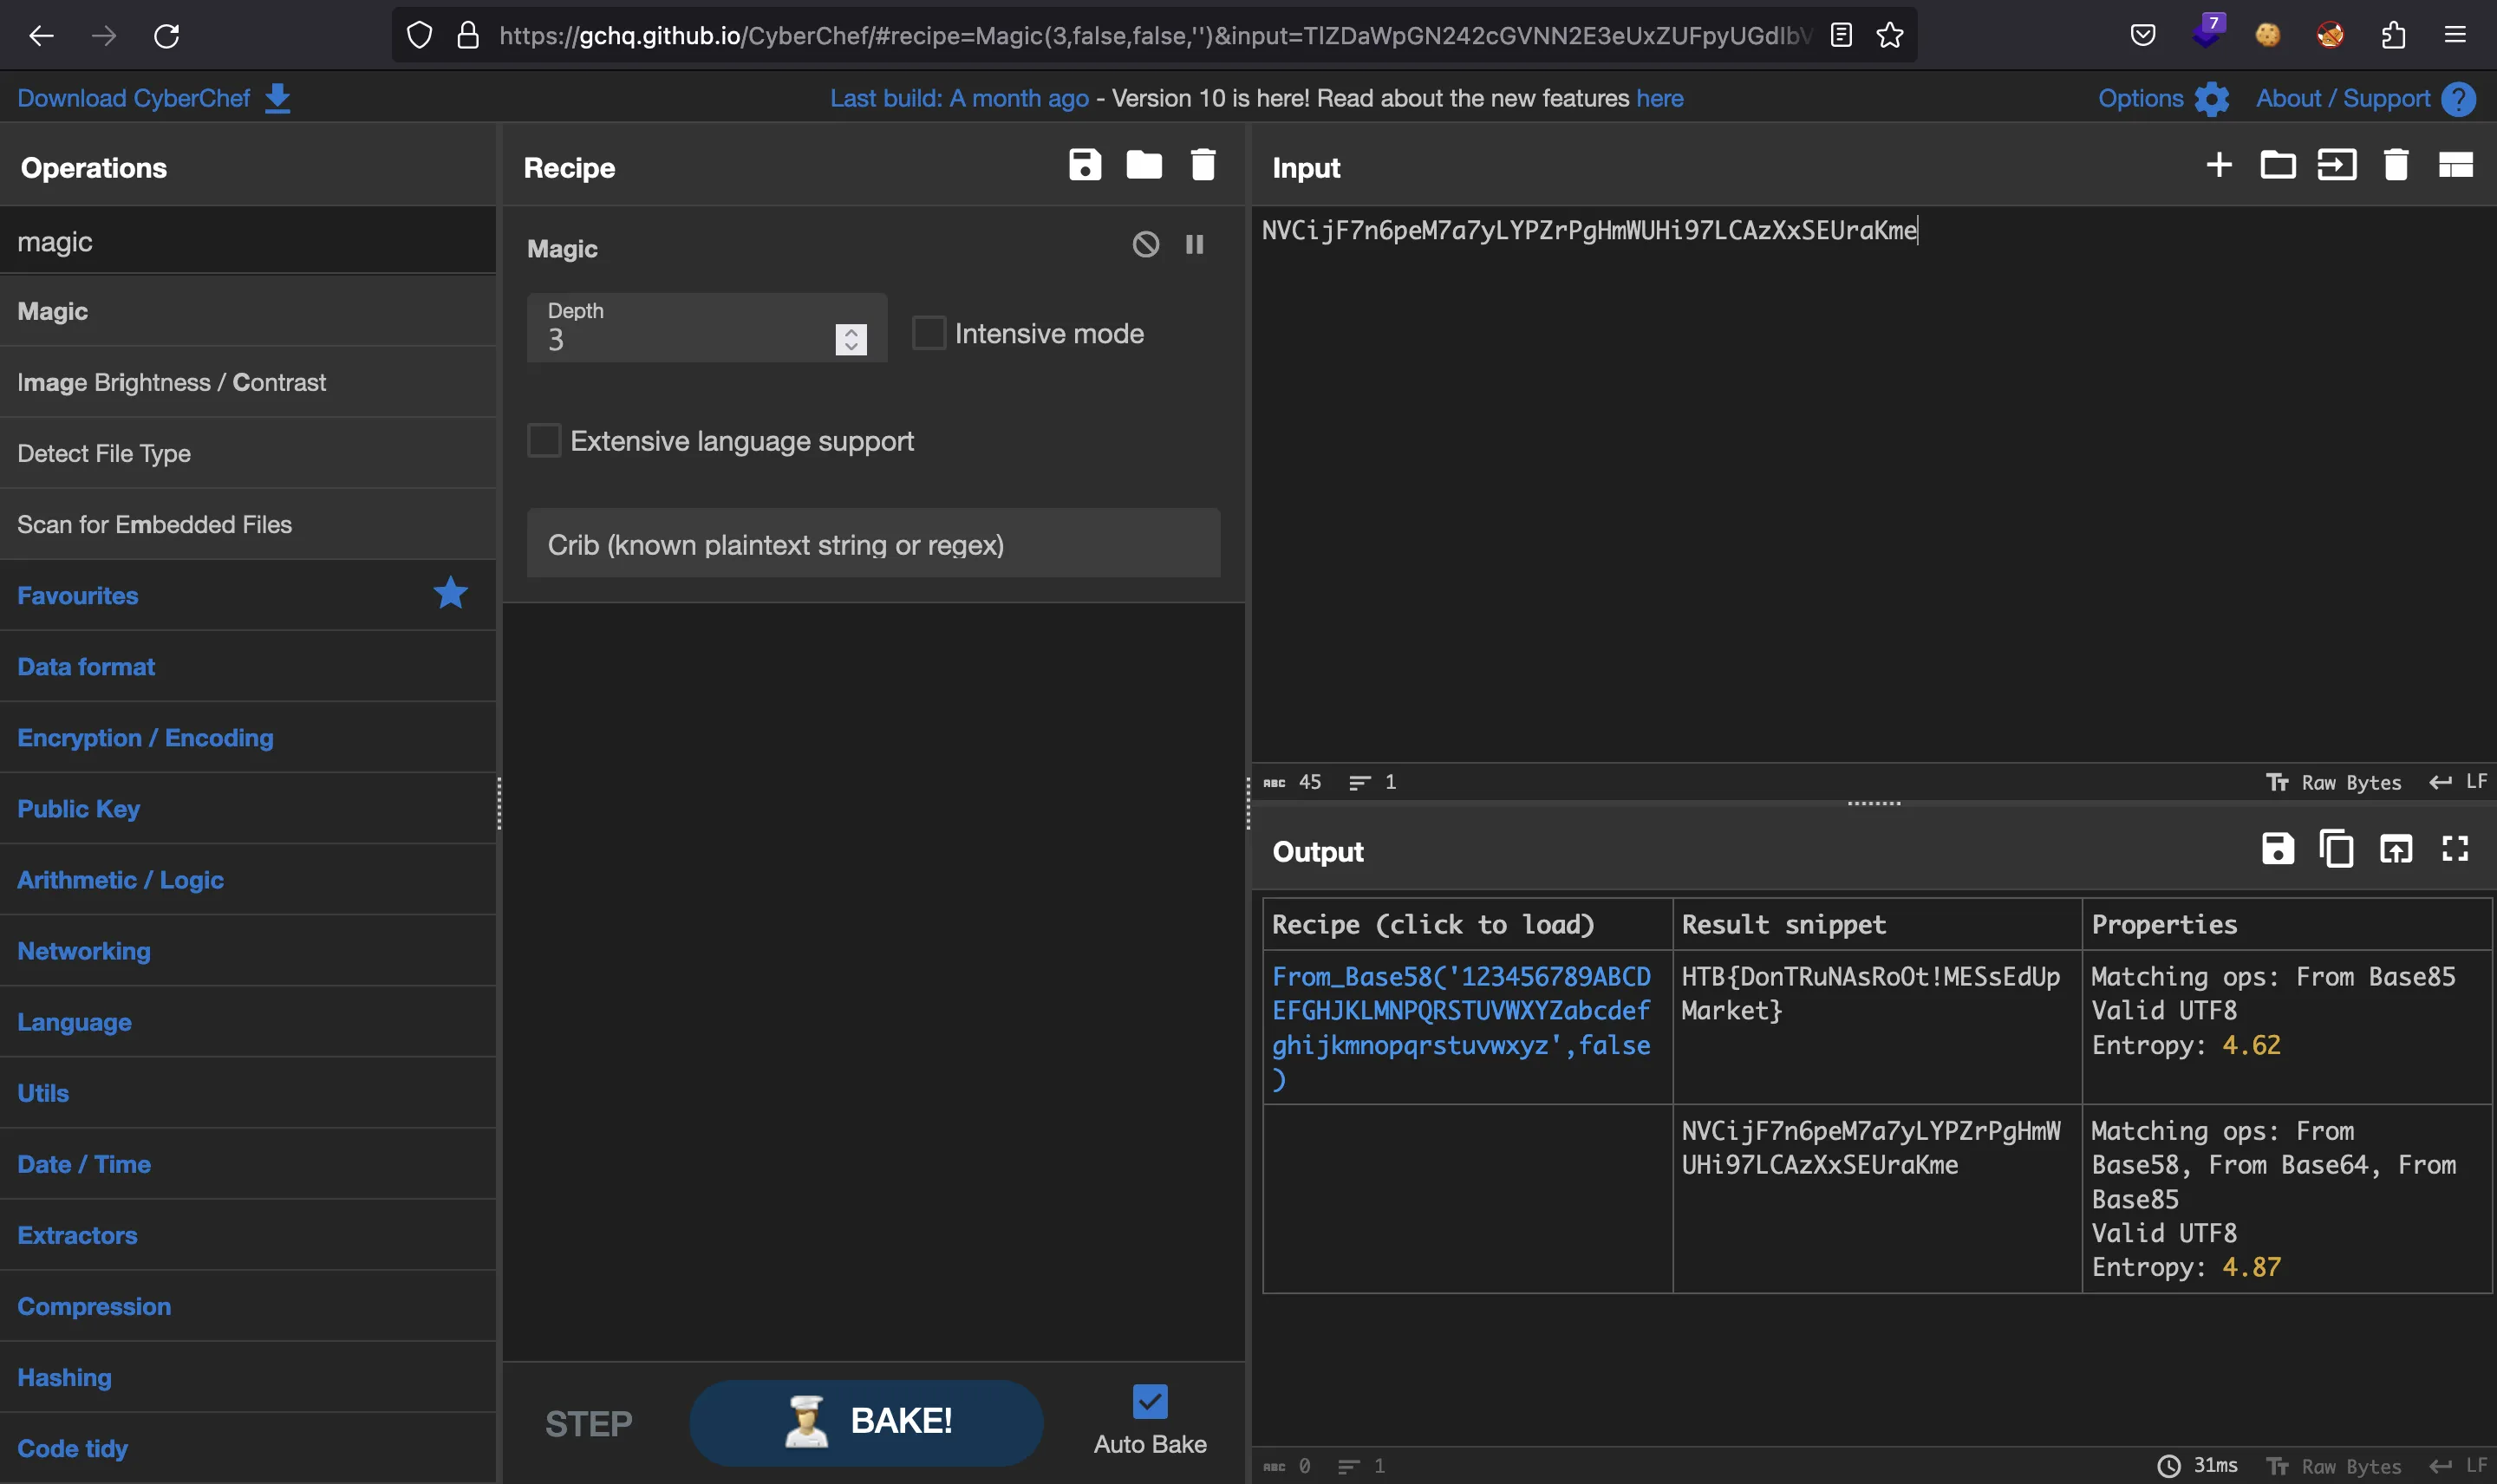Copy output to clipboard icon
Viewport: 2497px width, 1484px height.
tap(2336, 849)
